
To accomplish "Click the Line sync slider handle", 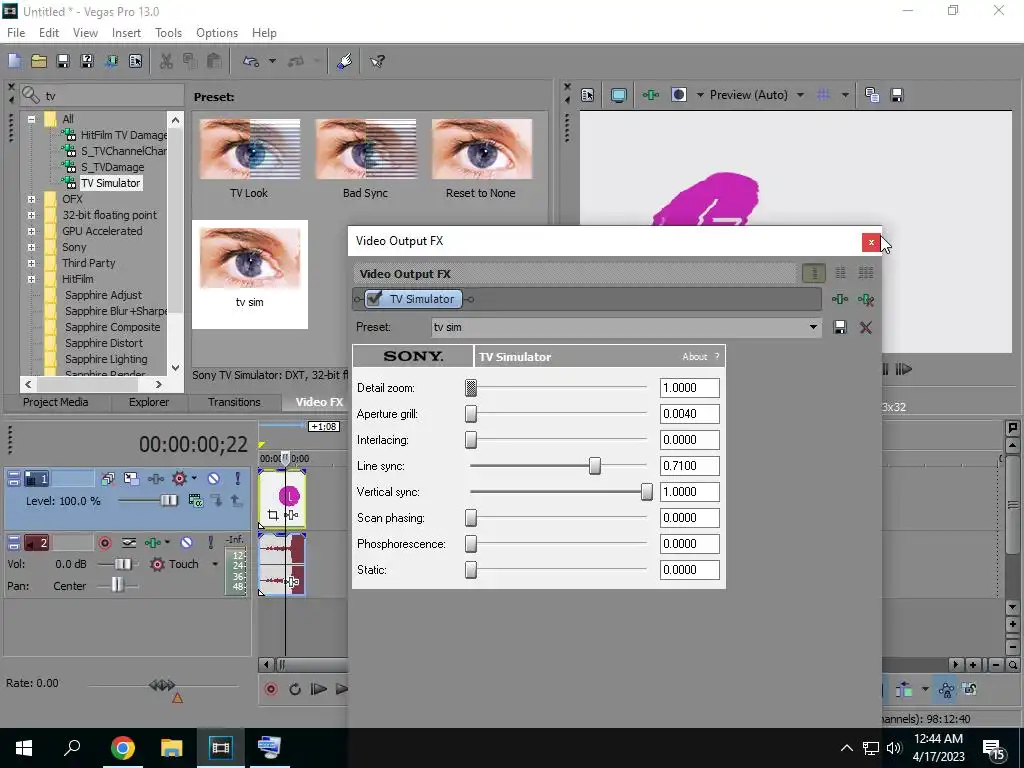I will click(594, 466).
